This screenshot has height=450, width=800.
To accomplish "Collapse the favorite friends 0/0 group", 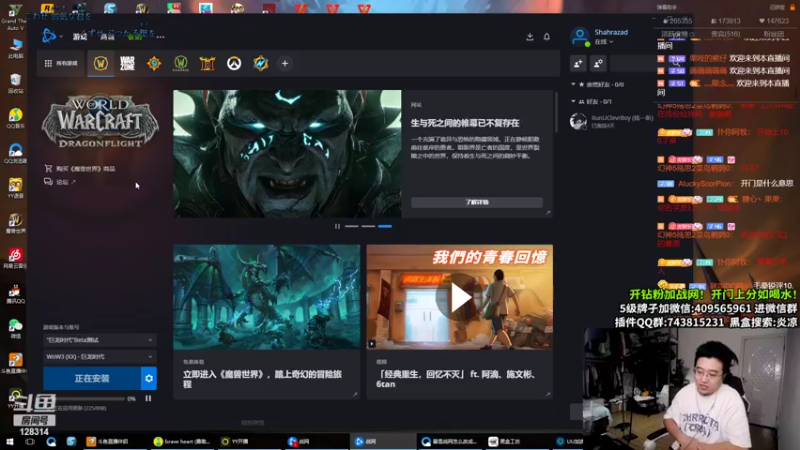I will (x=573, y=84).
